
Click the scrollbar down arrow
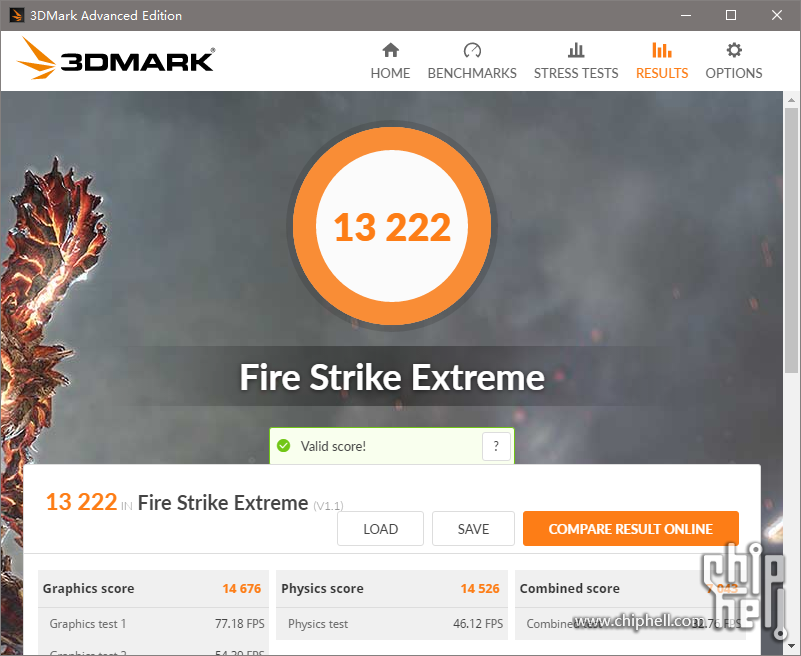(x=791, y=646)
